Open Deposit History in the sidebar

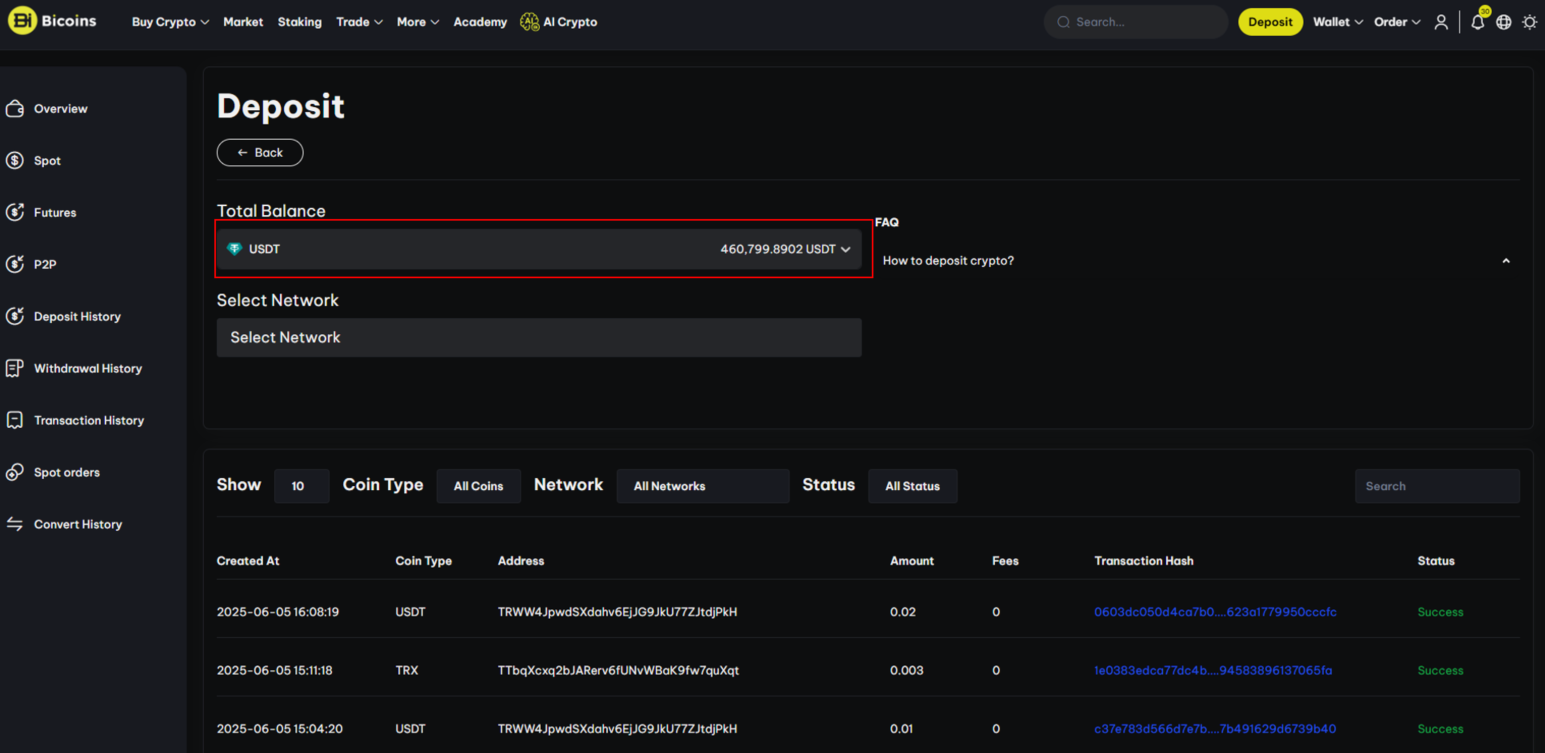point(77,316)
